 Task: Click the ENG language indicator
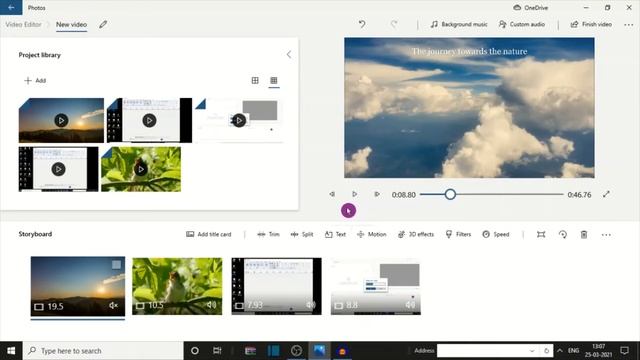573,351
